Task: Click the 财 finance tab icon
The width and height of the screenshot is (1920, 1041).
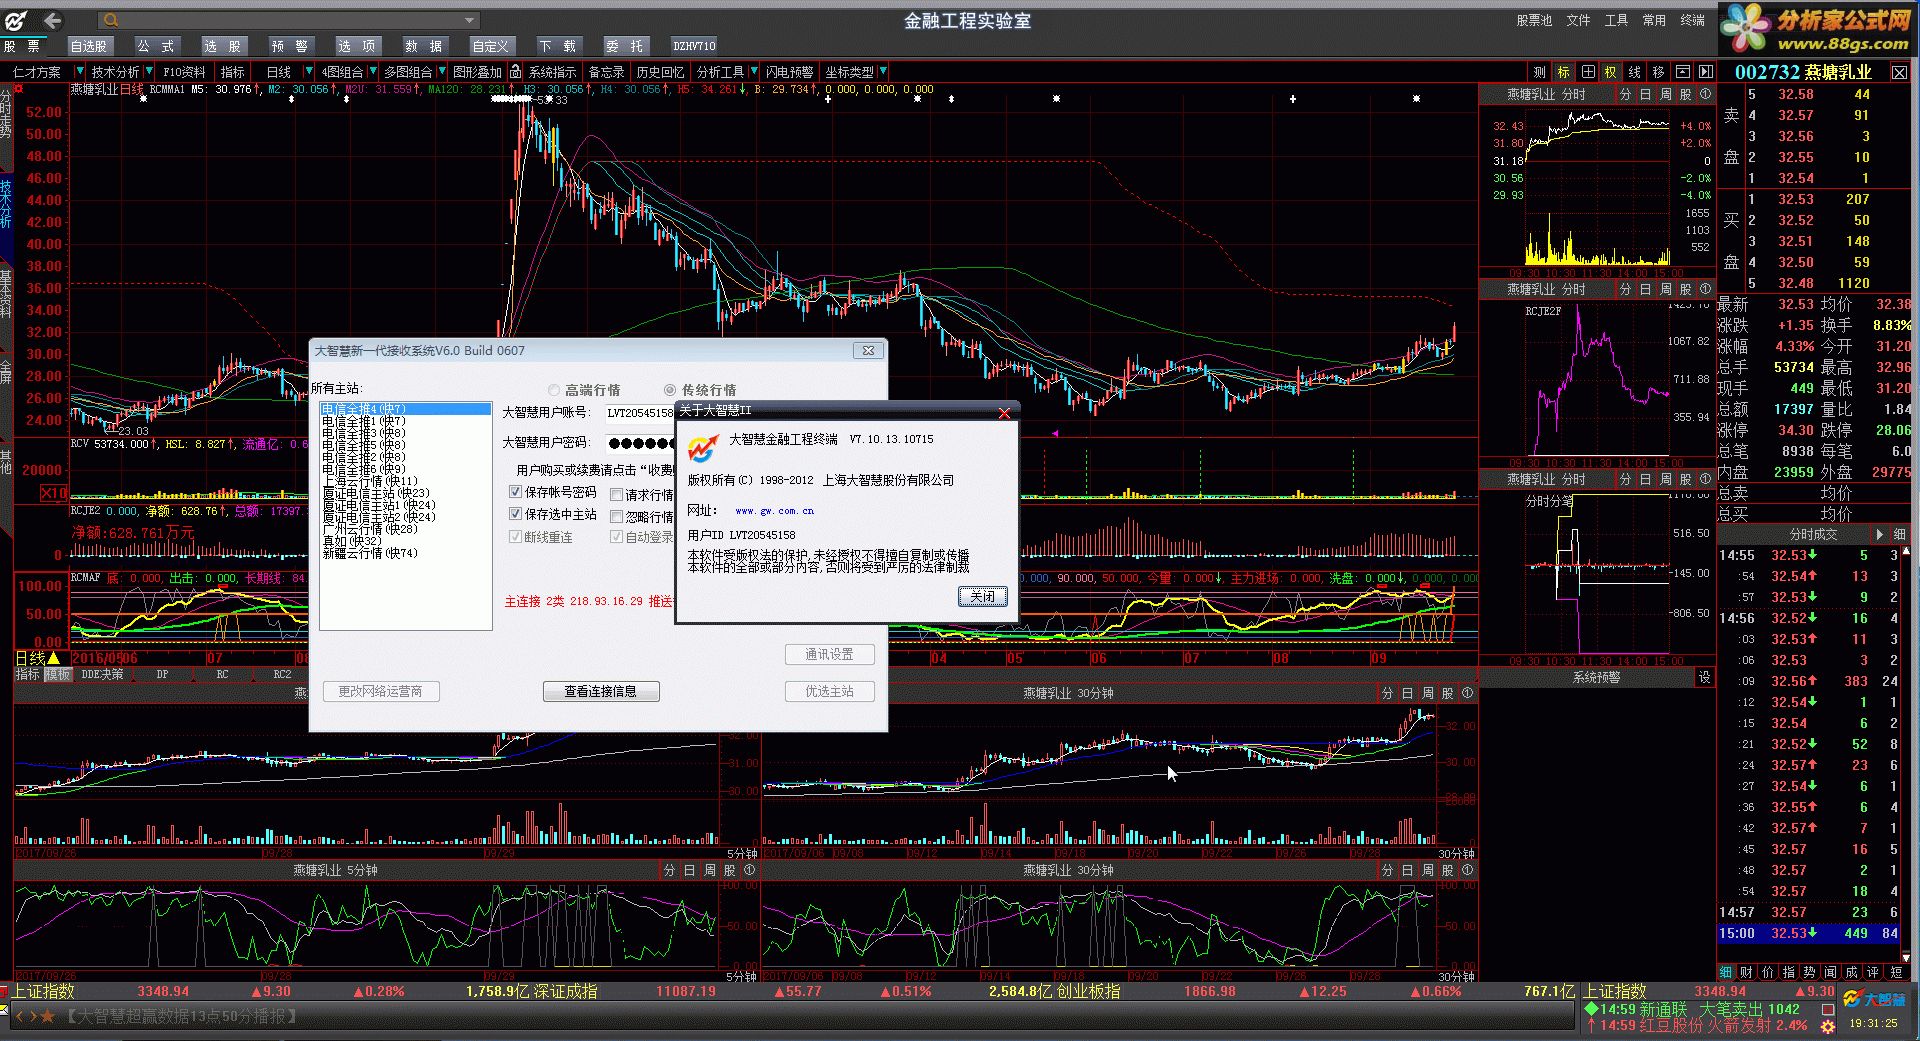Action: 1746,972
